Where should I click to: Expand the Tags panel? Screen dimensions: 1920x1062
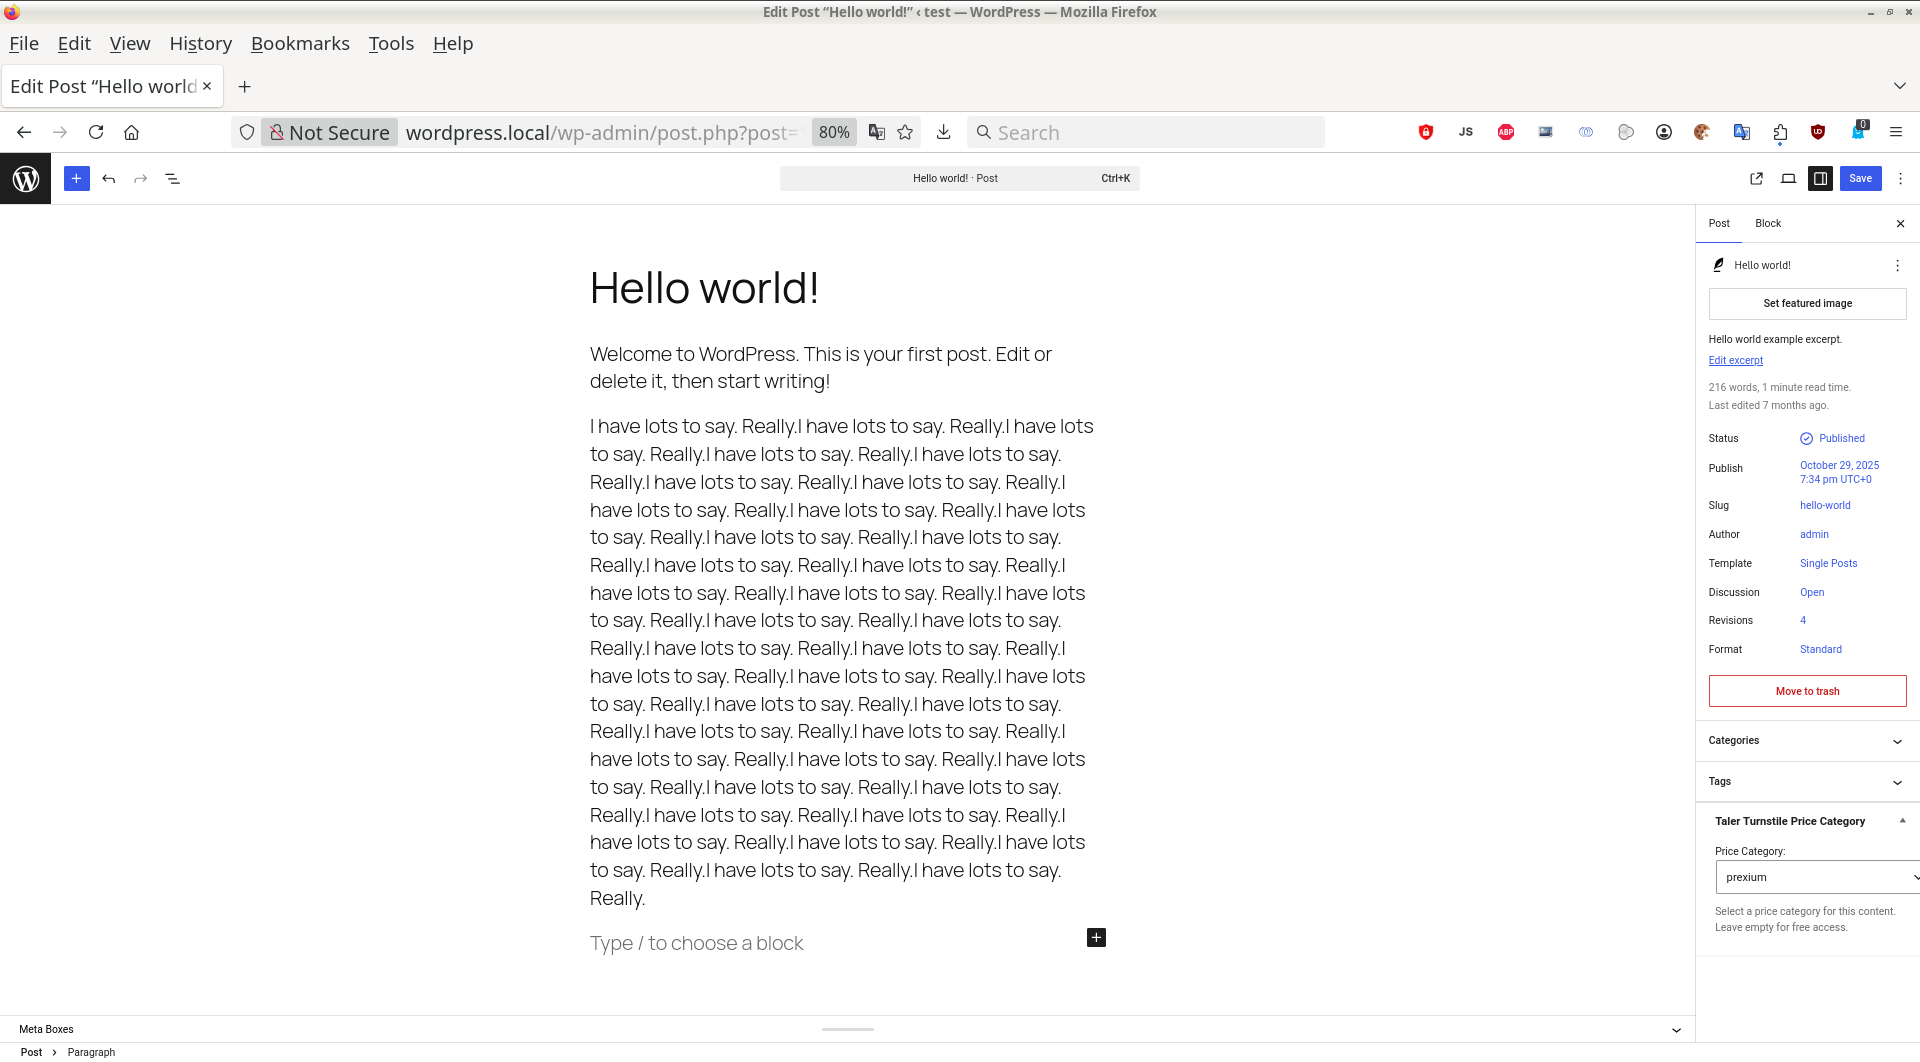click(1808, 782)
